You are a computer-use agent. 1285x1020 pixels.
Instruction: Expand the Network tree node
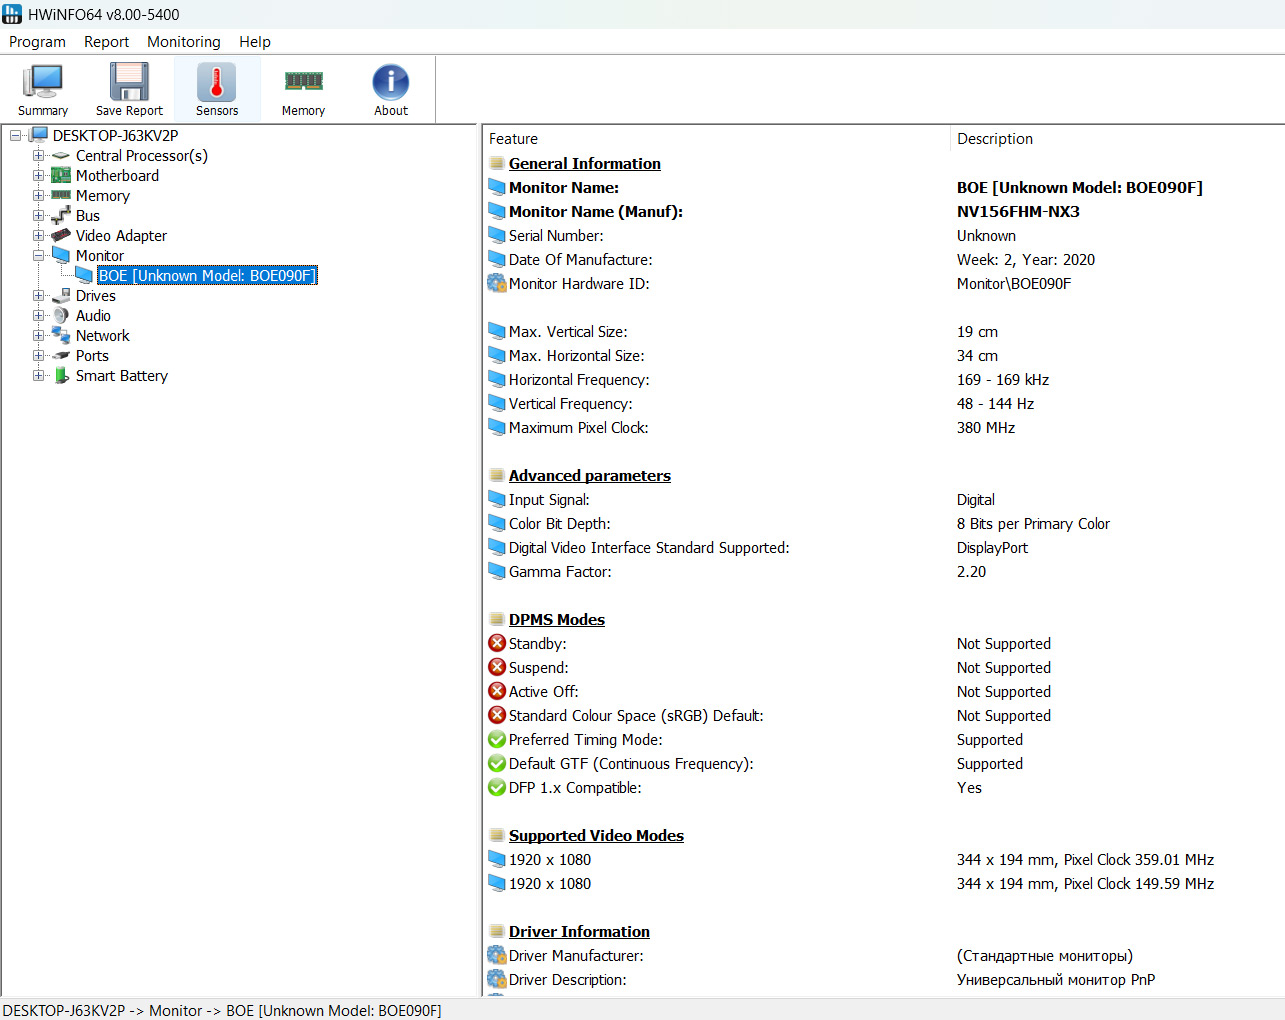pyautogui.click(x=38, y=335)
